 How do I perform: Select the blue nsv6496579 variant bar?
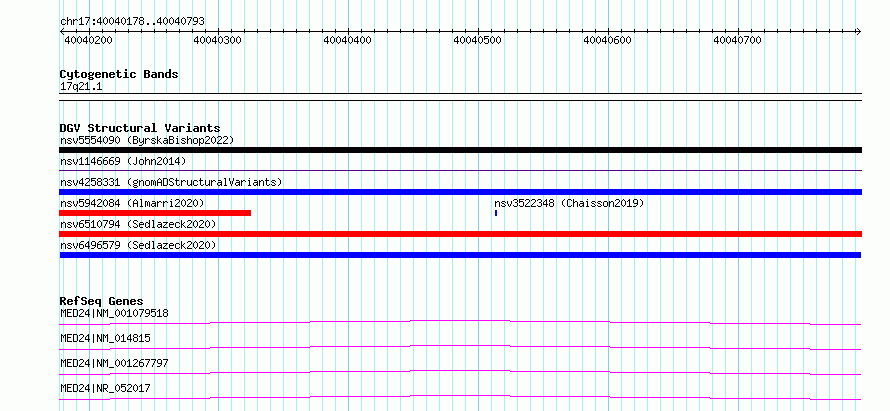(x=460, y=255)
